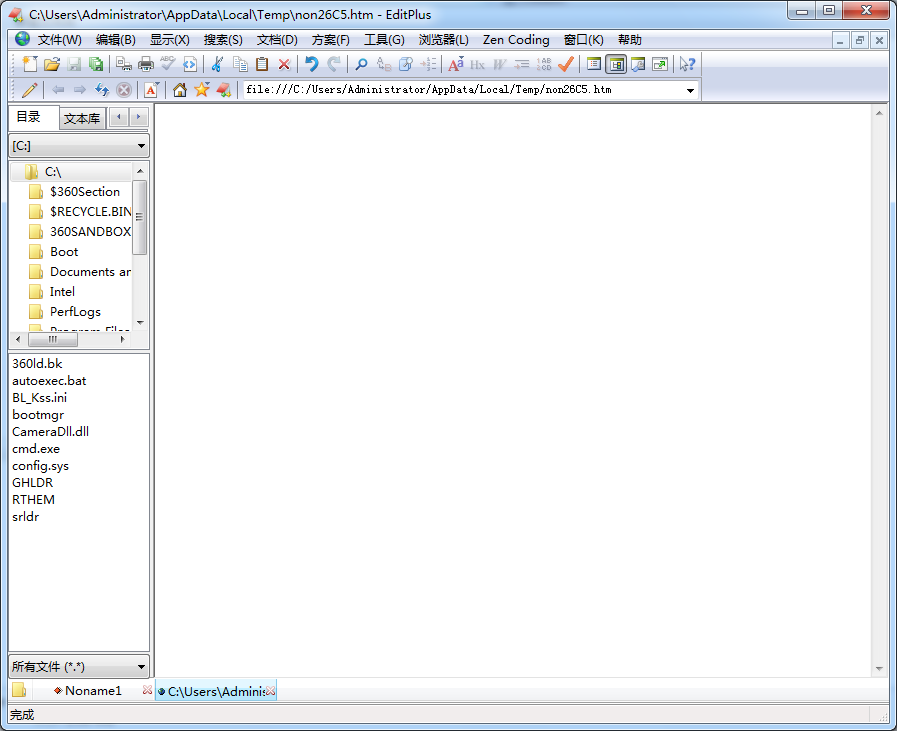
Task: Click the red check mark icon
Action: click(566, 64)
